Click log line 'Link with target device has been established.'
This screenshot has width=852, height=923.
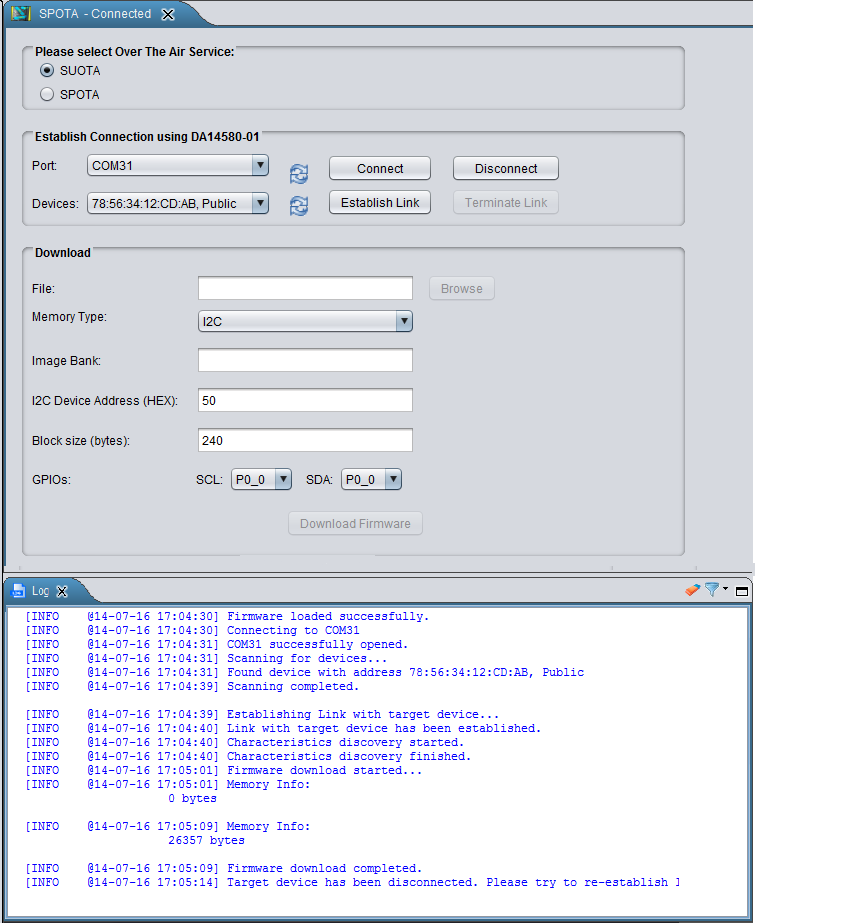384,728
